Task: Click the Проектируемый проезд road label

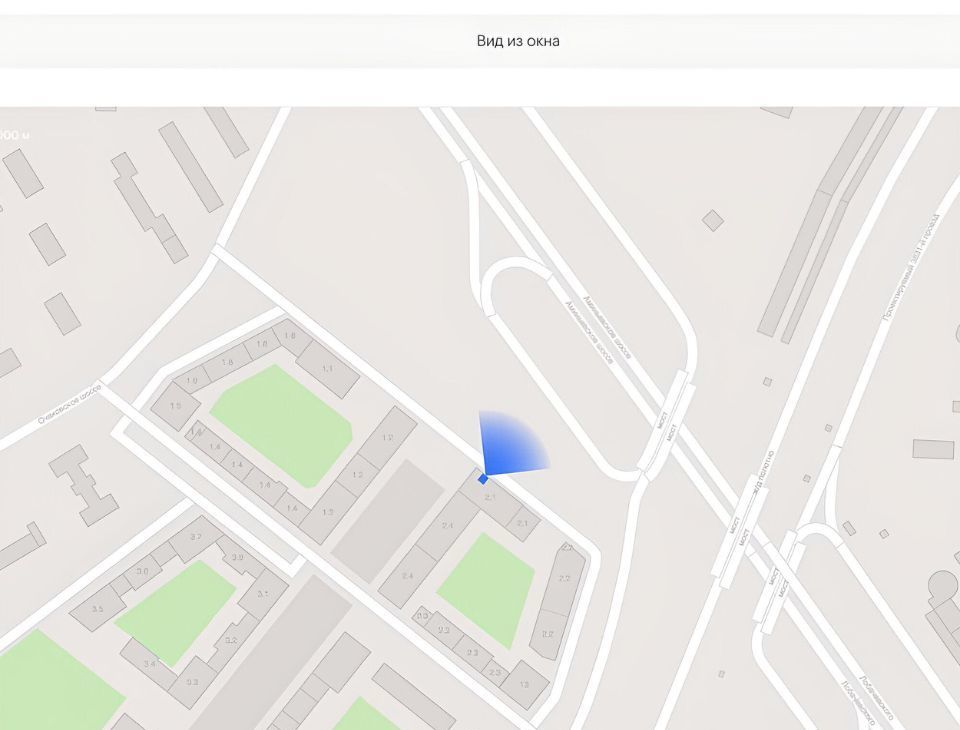Action: (x=910, y=267)
